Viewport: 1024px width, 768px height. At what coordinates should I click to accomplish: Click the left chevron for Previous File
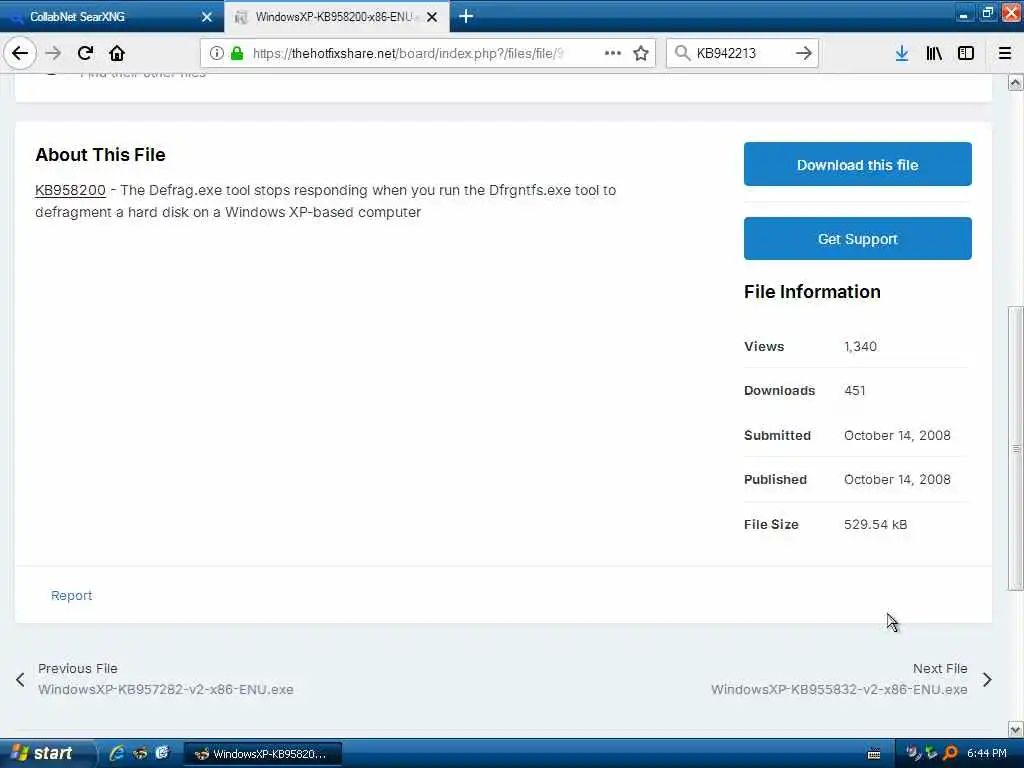[20, 680]
